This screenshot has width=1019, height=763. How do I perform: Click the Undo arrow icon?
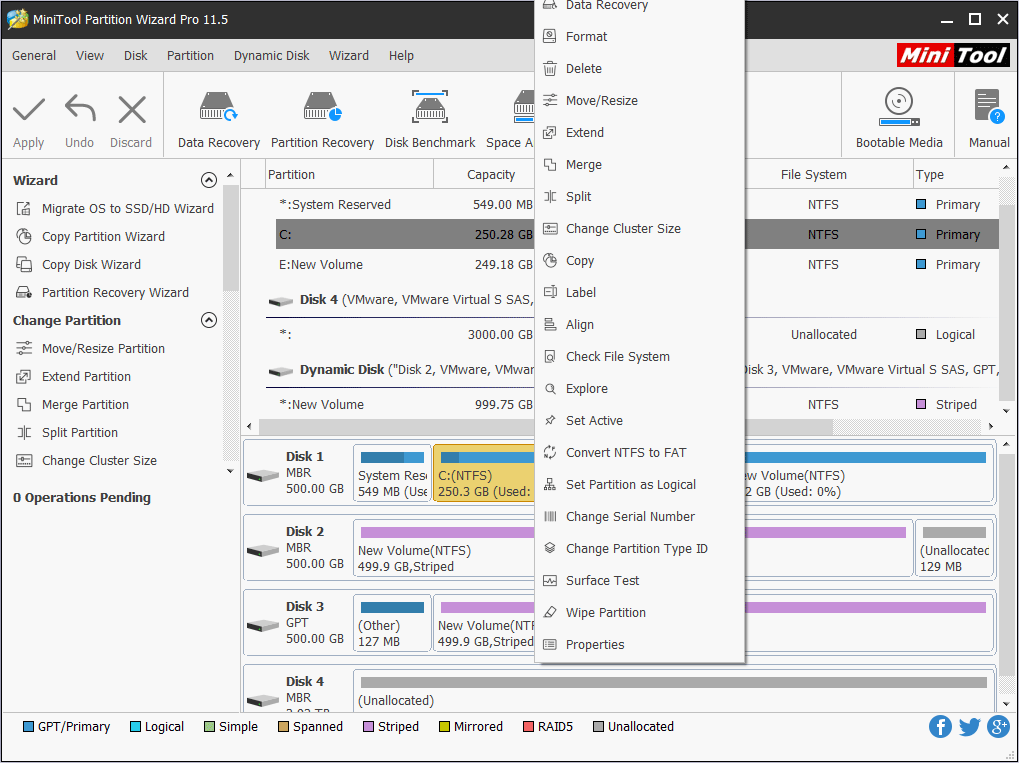point(79,109)
